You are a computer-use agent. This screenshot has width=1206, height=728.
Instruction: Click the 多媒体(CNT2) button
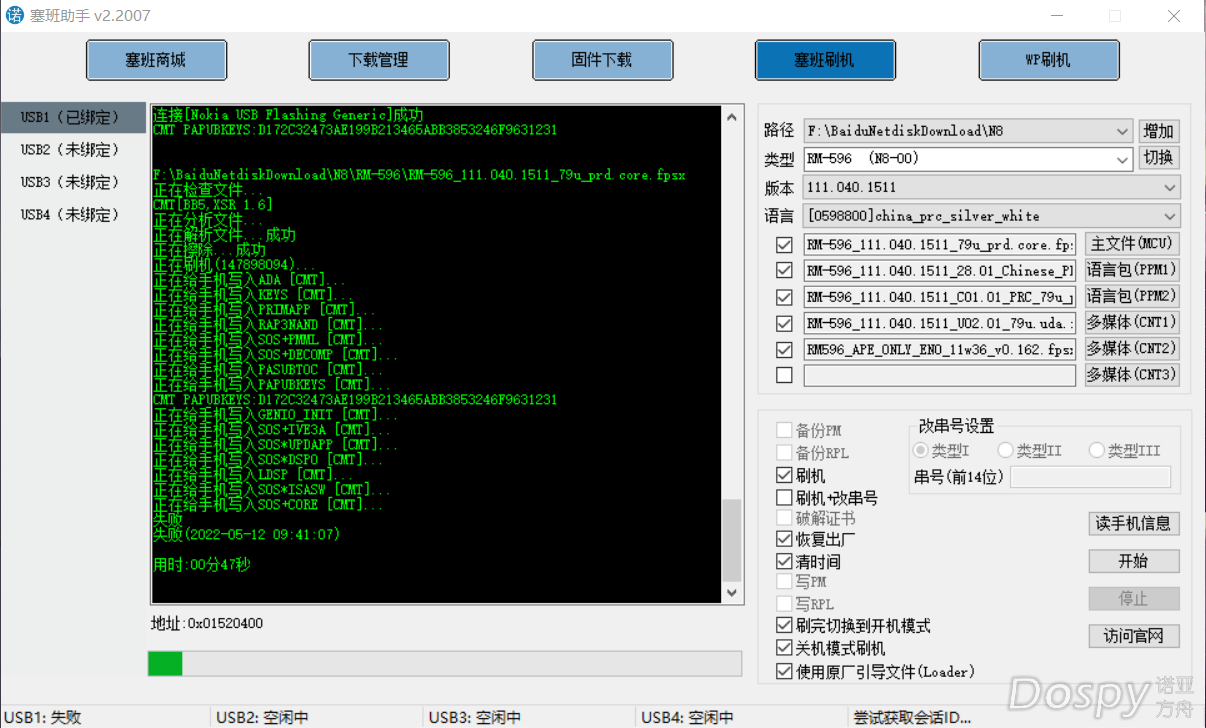(x=1132, y=349)
